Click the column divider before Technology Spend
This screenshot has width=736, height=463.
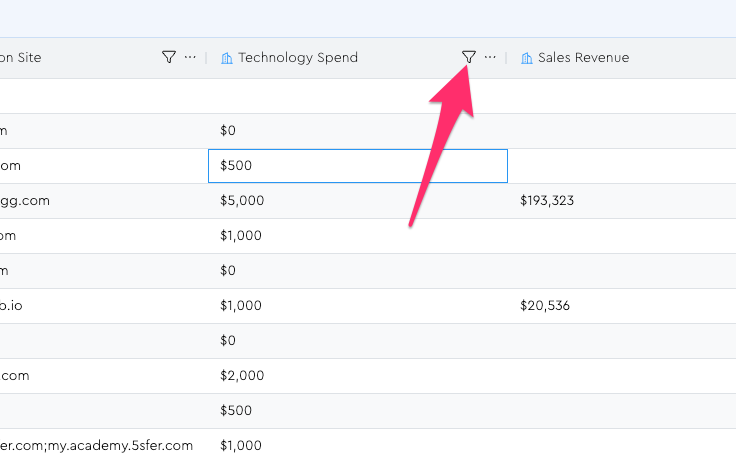point(207,58)
